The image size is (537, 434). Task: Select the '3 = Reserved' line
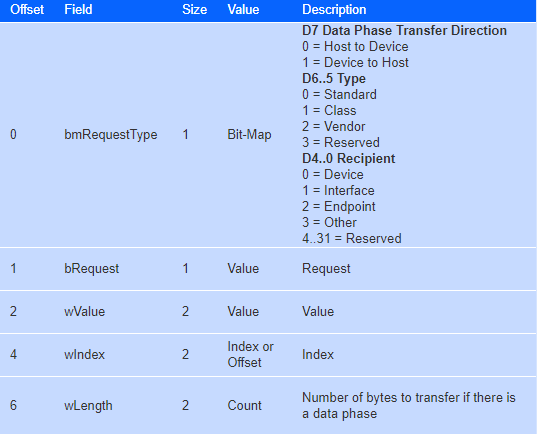[341, 142]
